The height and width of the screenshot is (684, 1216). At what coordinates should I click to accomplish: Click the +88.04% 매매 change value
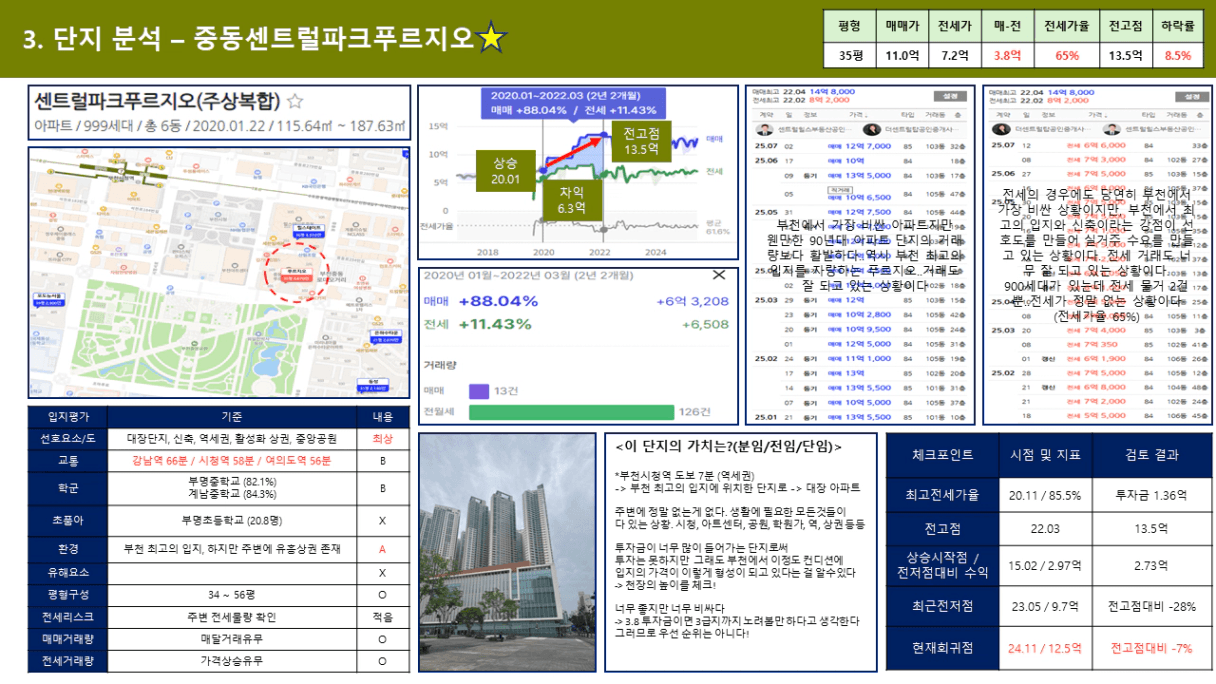point(498,301)
